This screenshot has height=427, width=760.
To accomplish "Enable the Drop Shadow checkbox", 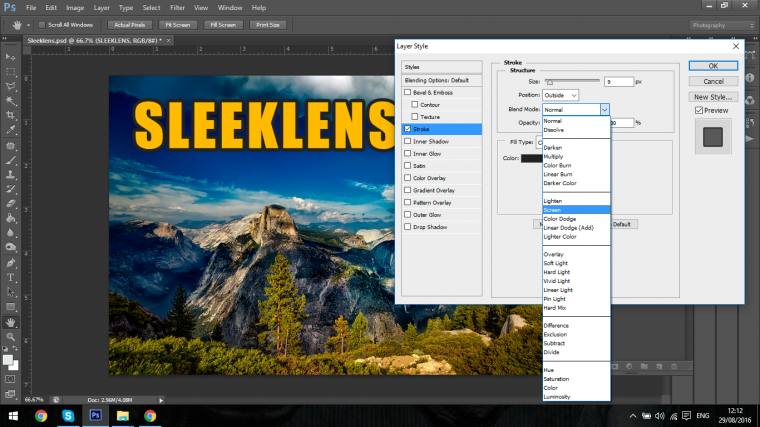I will point(408,226).
